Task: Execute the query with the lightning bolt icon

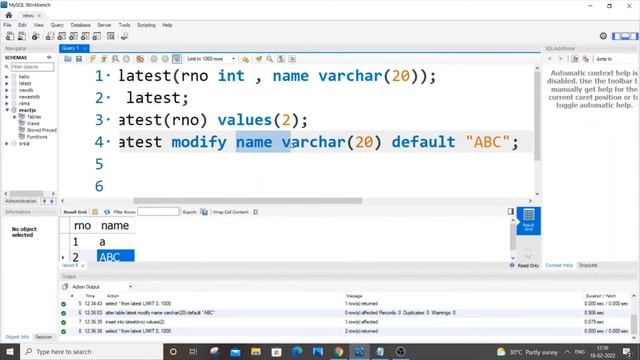Action: tap(93, 59)
